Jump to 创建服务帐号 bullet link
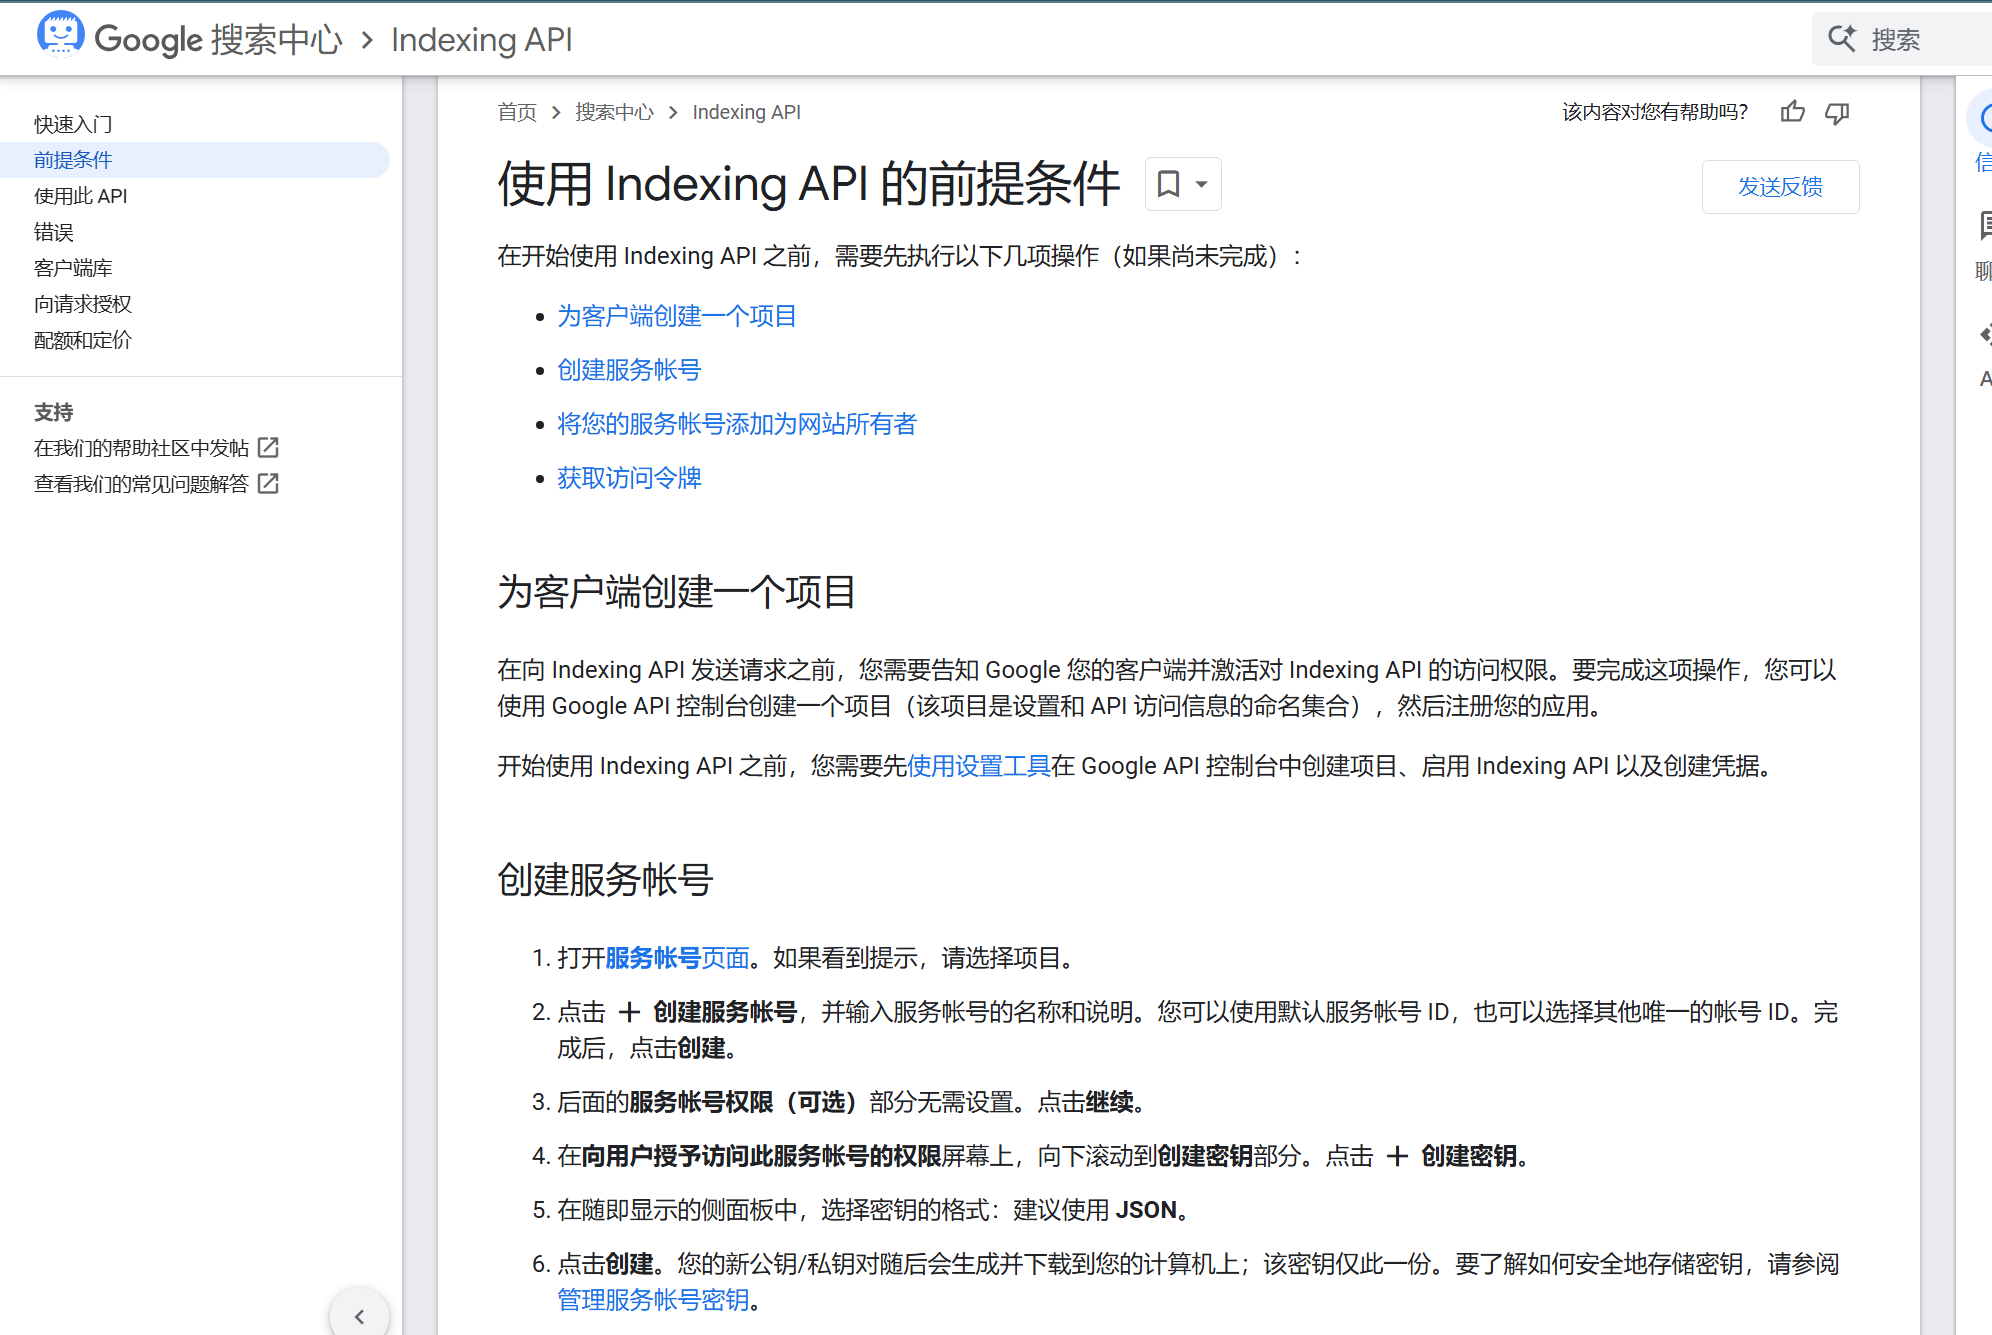The height and width of the screenshot is (1335, 1992). point(629,370)
